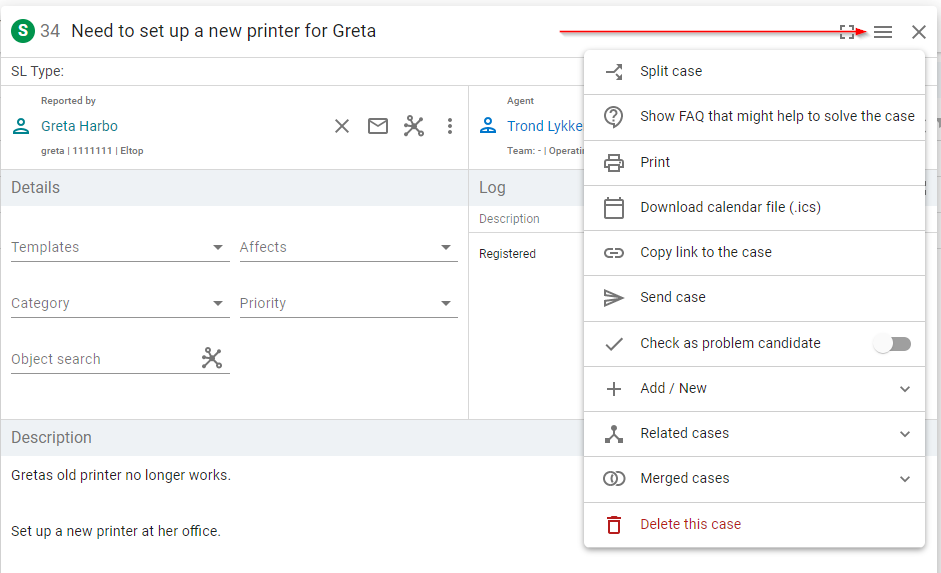The height and width of the screenshot is (573, 941).
Task: Open Greta Harbo's profile link
Action: (79, 126)
